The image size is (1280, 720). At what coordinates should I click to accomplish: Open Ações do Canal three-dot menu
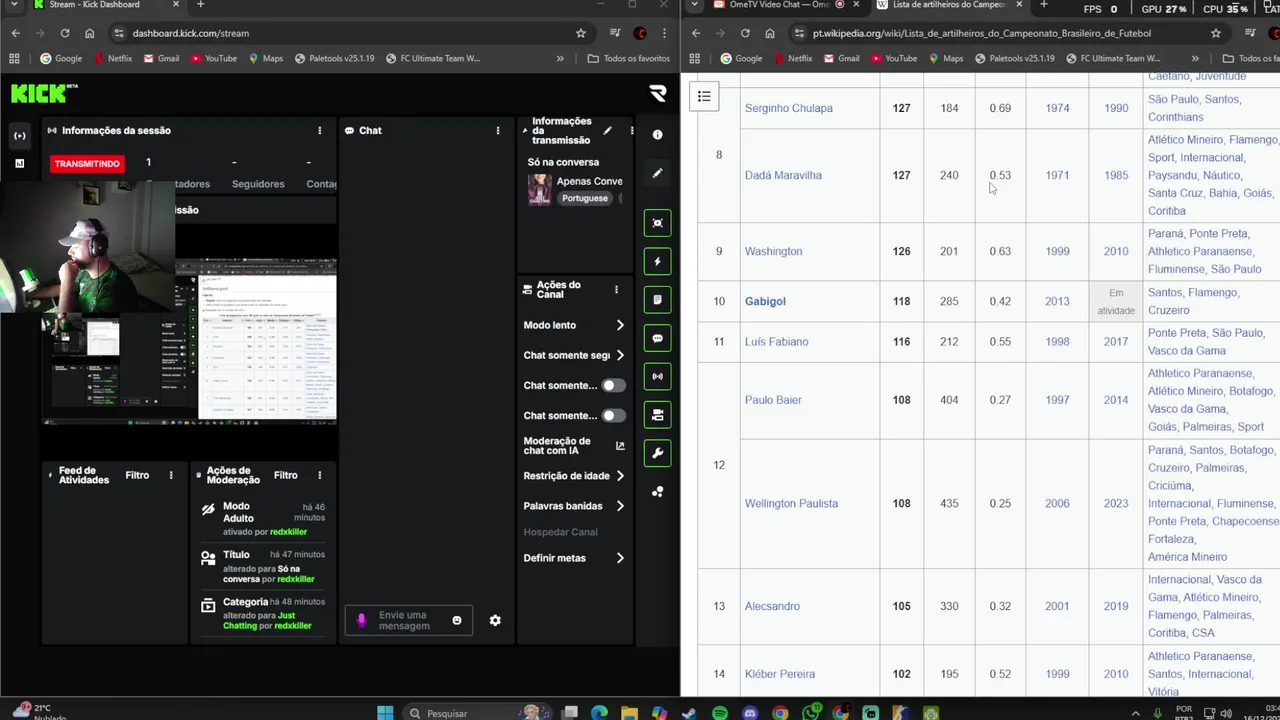pyautogui.click(x=616, y=290)
